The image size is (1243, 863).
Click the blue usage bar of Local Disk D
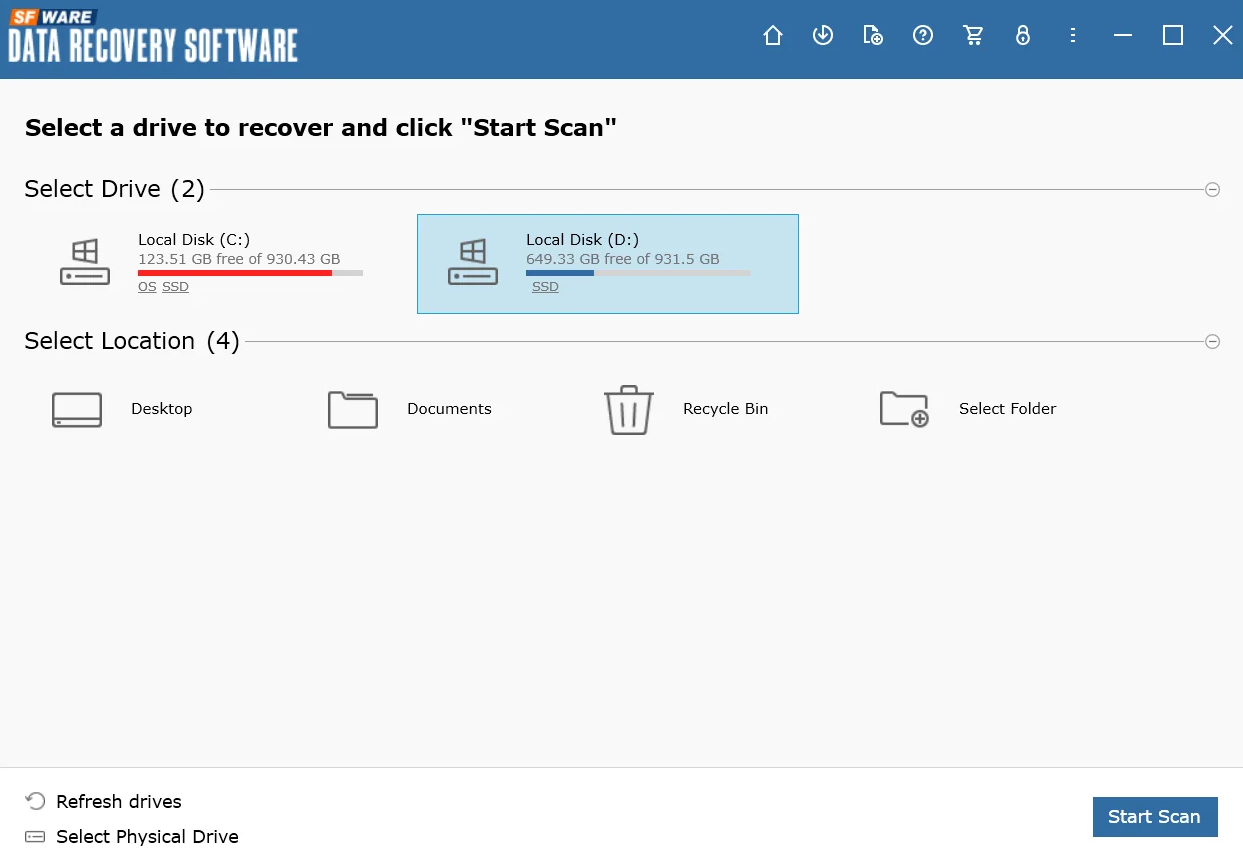point(560,272)
